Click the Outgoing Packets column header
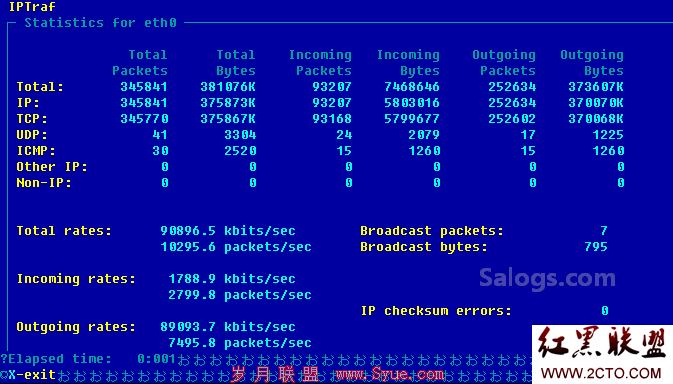 pyautogui.click(x=504, y=63)
